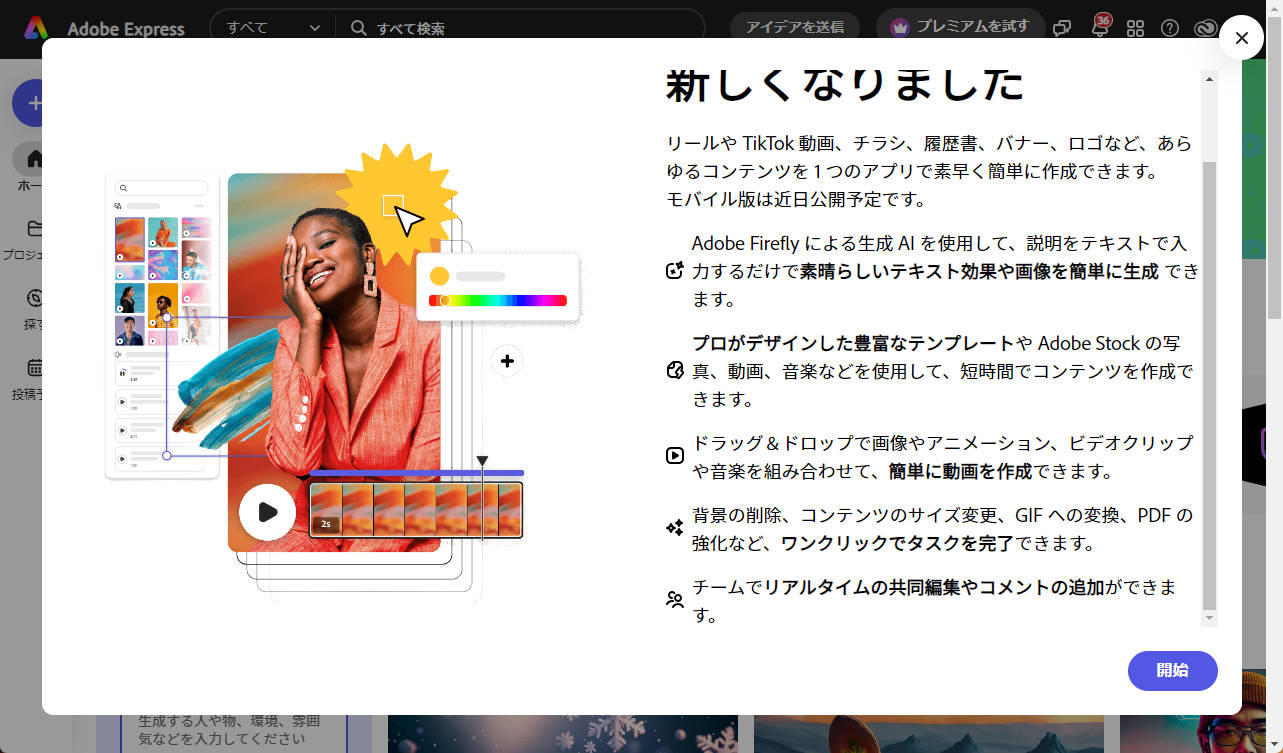Viewport: 1283px width, 753px height.
Task: Click the play button on the video preview
Action: pyautogui.click(x=267, y=512)
